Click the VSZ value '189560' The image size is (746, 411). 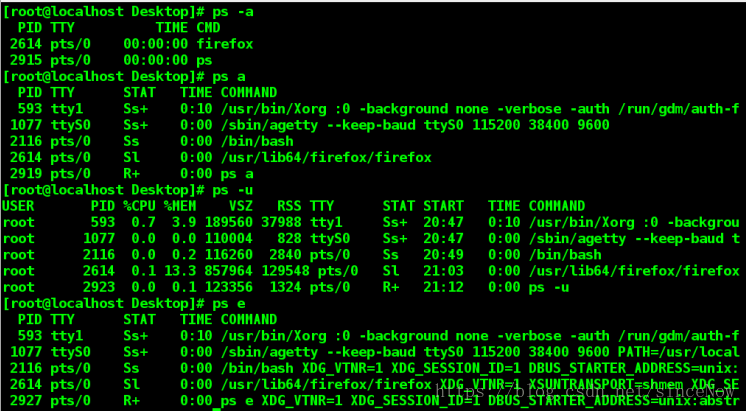tap(229, 222)
